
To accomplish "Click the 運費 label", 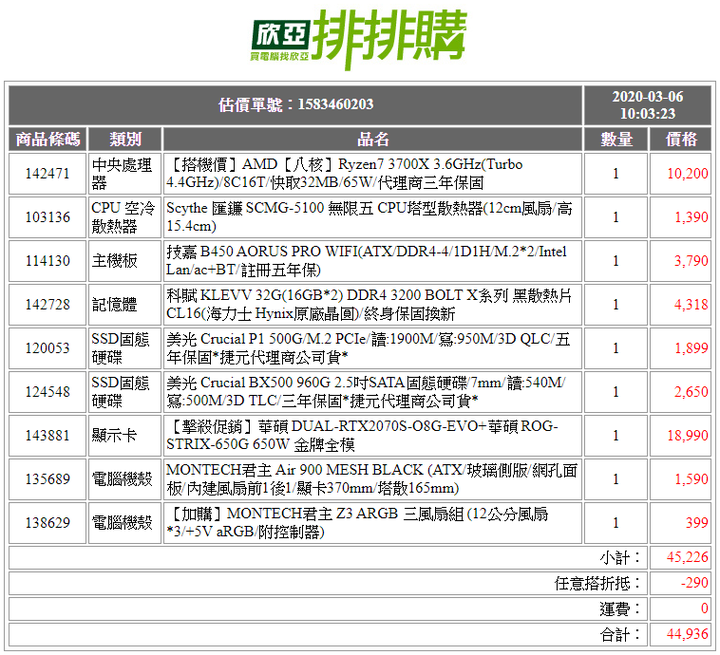I will pyautogui.click(x=620, y=609).
